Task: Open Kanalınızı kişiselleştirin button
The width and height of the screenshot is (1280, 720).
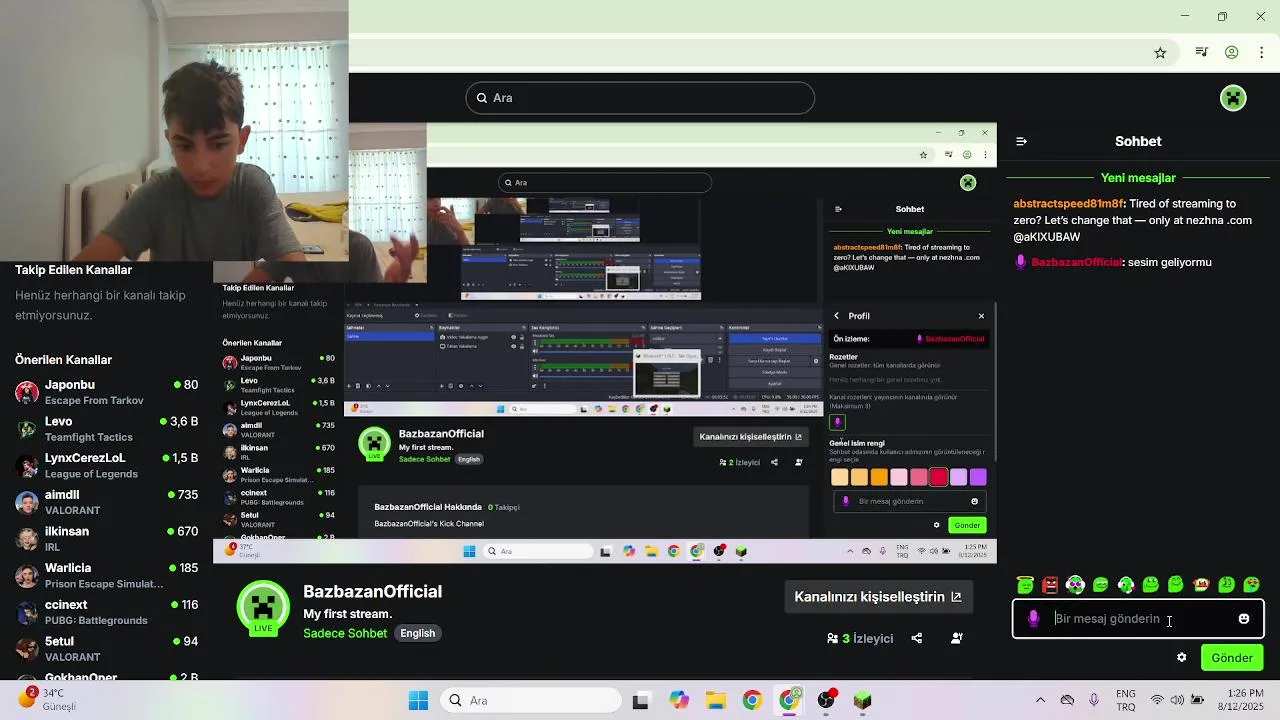Action: [878, 597]
